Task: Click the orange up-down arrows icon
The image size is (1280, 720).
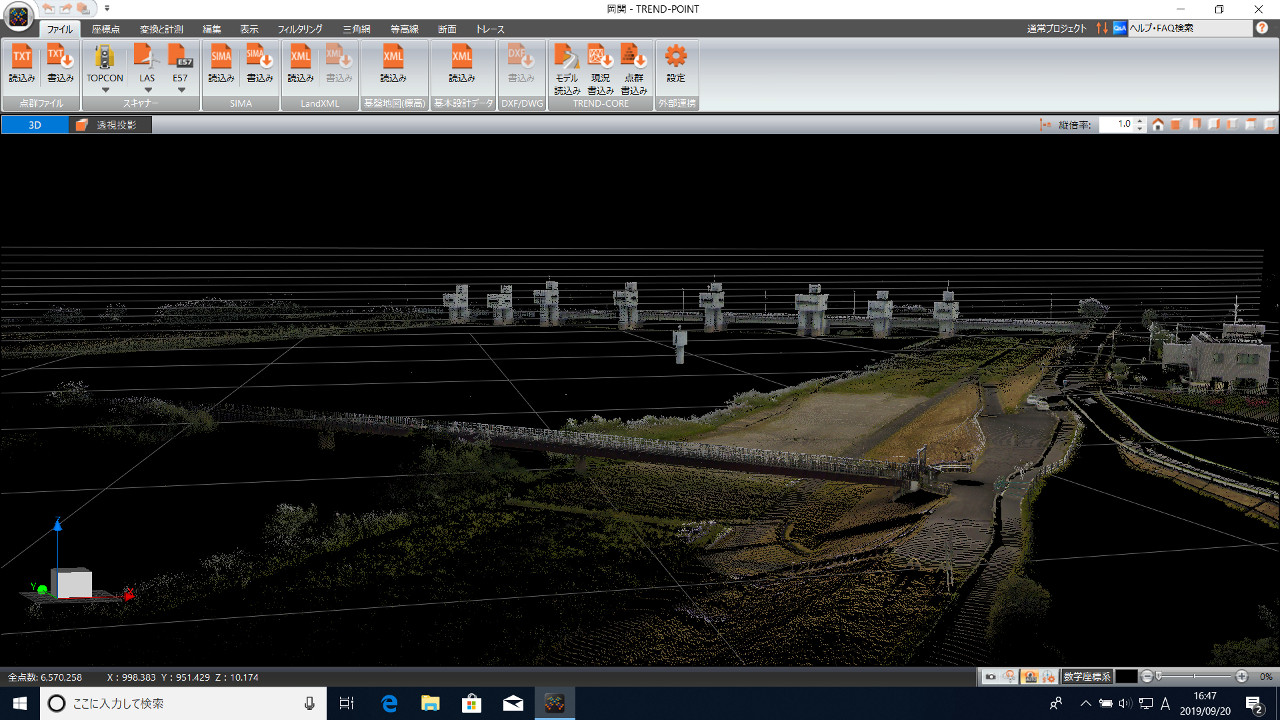Action: (x=1102, y=28)
